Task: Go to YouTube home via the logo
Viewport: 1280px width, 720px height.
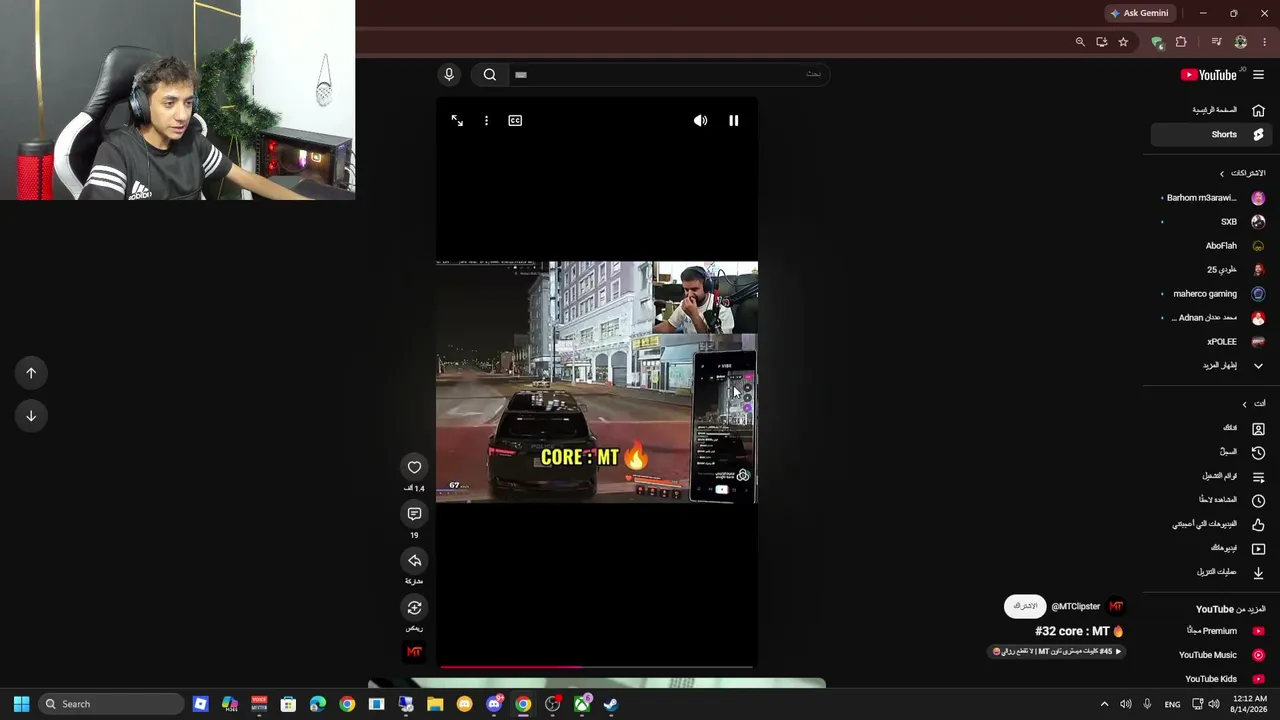Action: point(1209,75)
